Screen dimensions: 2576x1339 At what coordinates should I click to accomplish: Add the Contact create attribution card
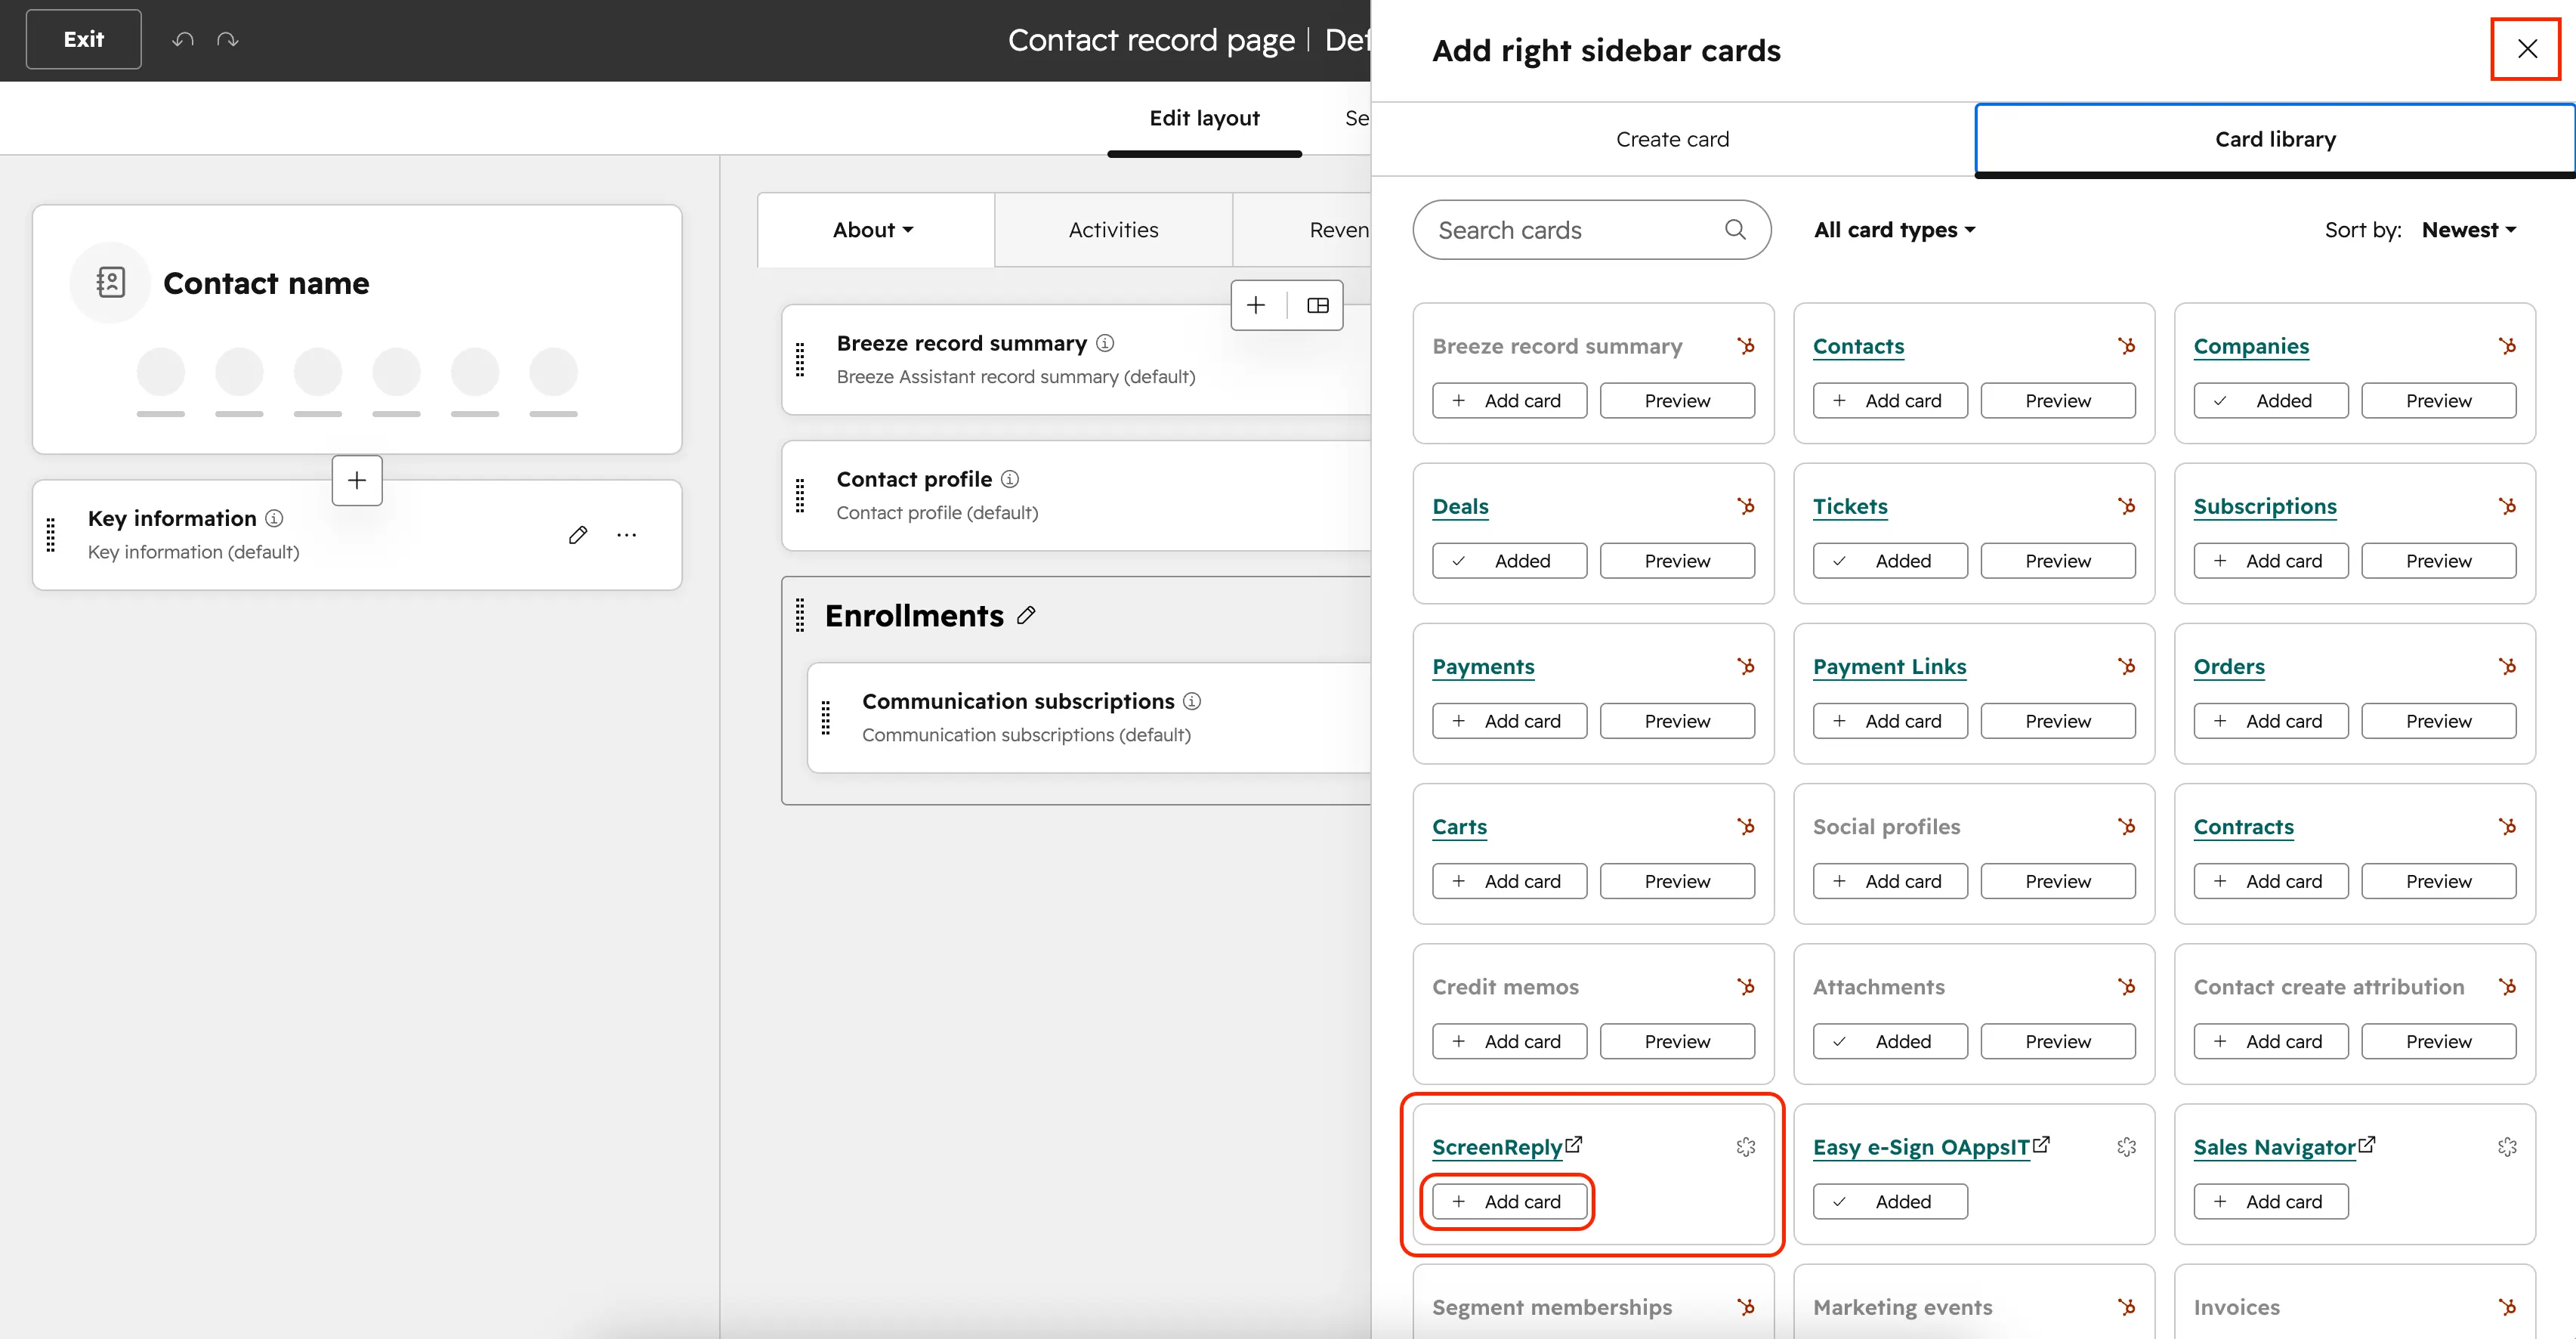(x=2271, y=1042)
